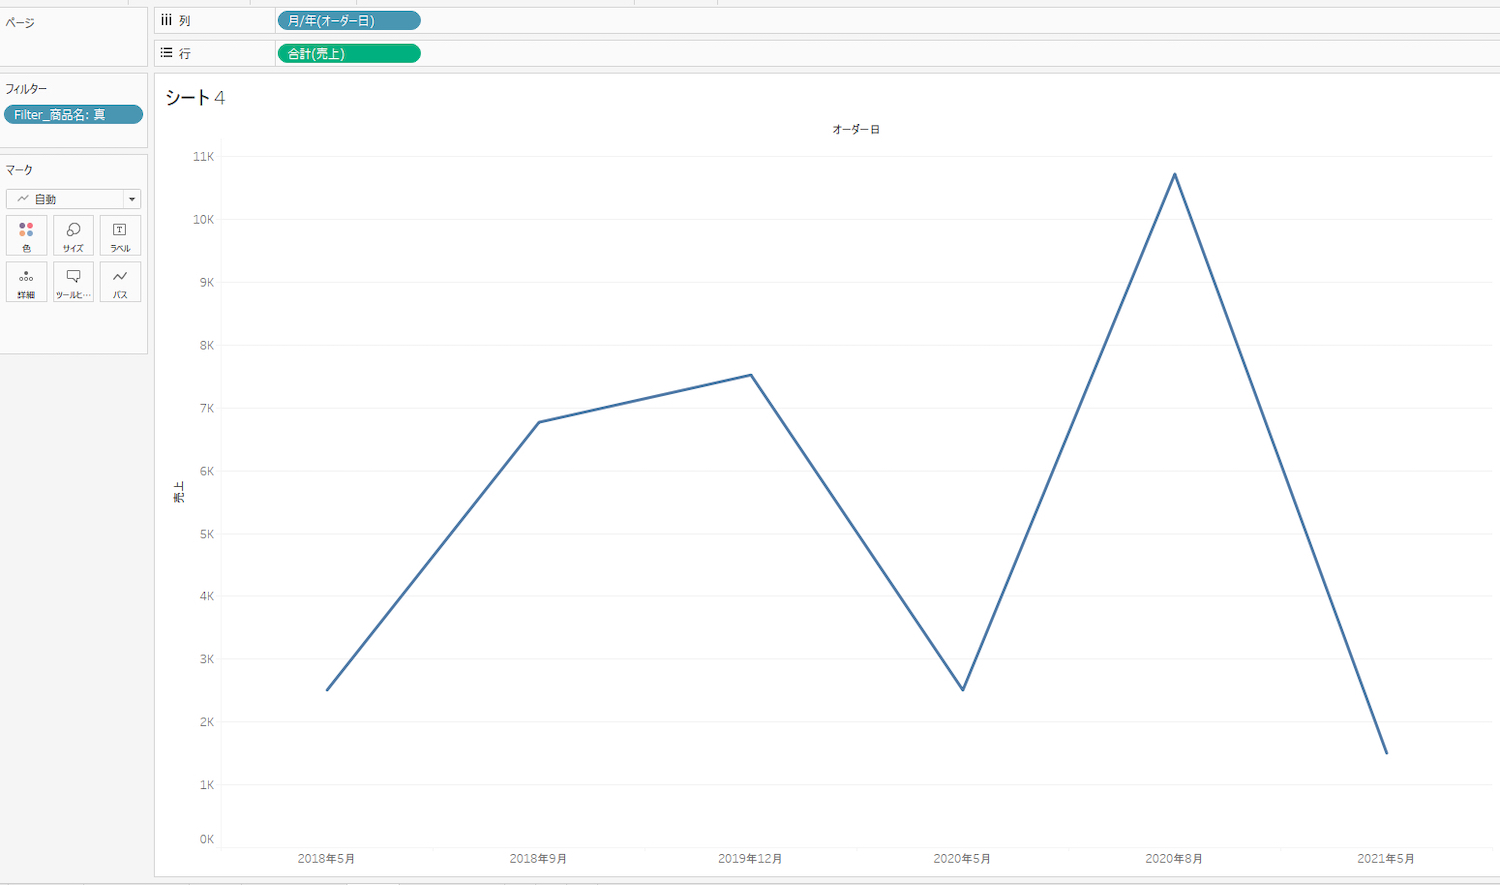
Task: Click the 2018年5月 x-axis label
Action: pos(326,858)
